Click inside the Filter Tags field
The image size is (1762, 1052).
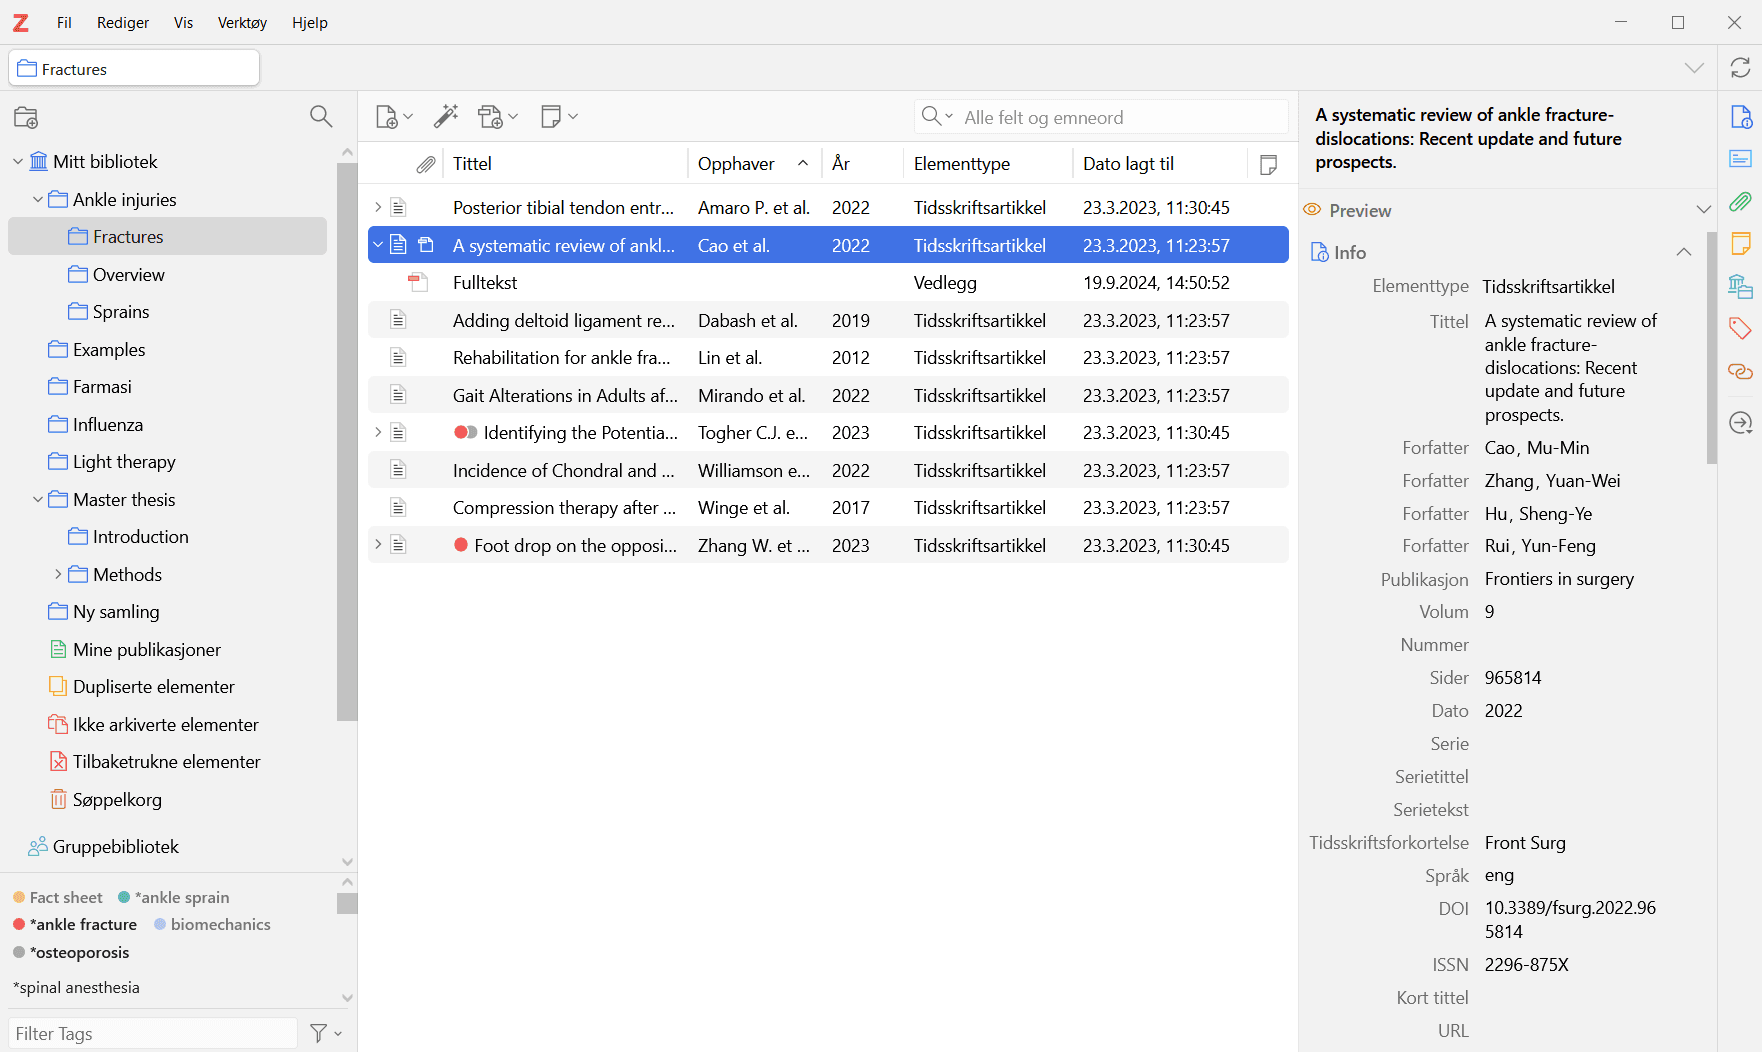pos(150,1033)
